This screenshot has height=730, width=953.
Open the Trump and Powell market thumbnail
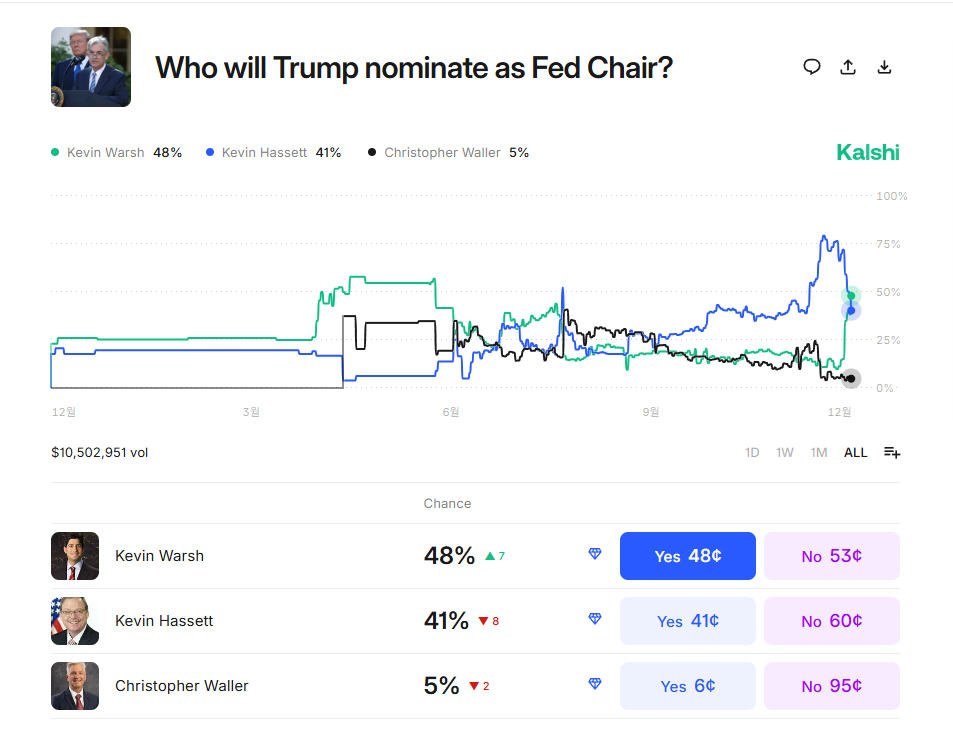pos(91,67)
